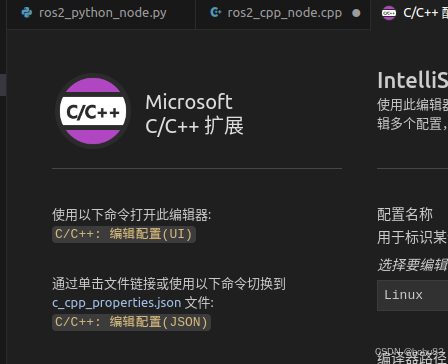The image size is (448, 364).
Task: Click the 'C/C++: 编辑配置(UI)' command text
Action: [124, 234]
